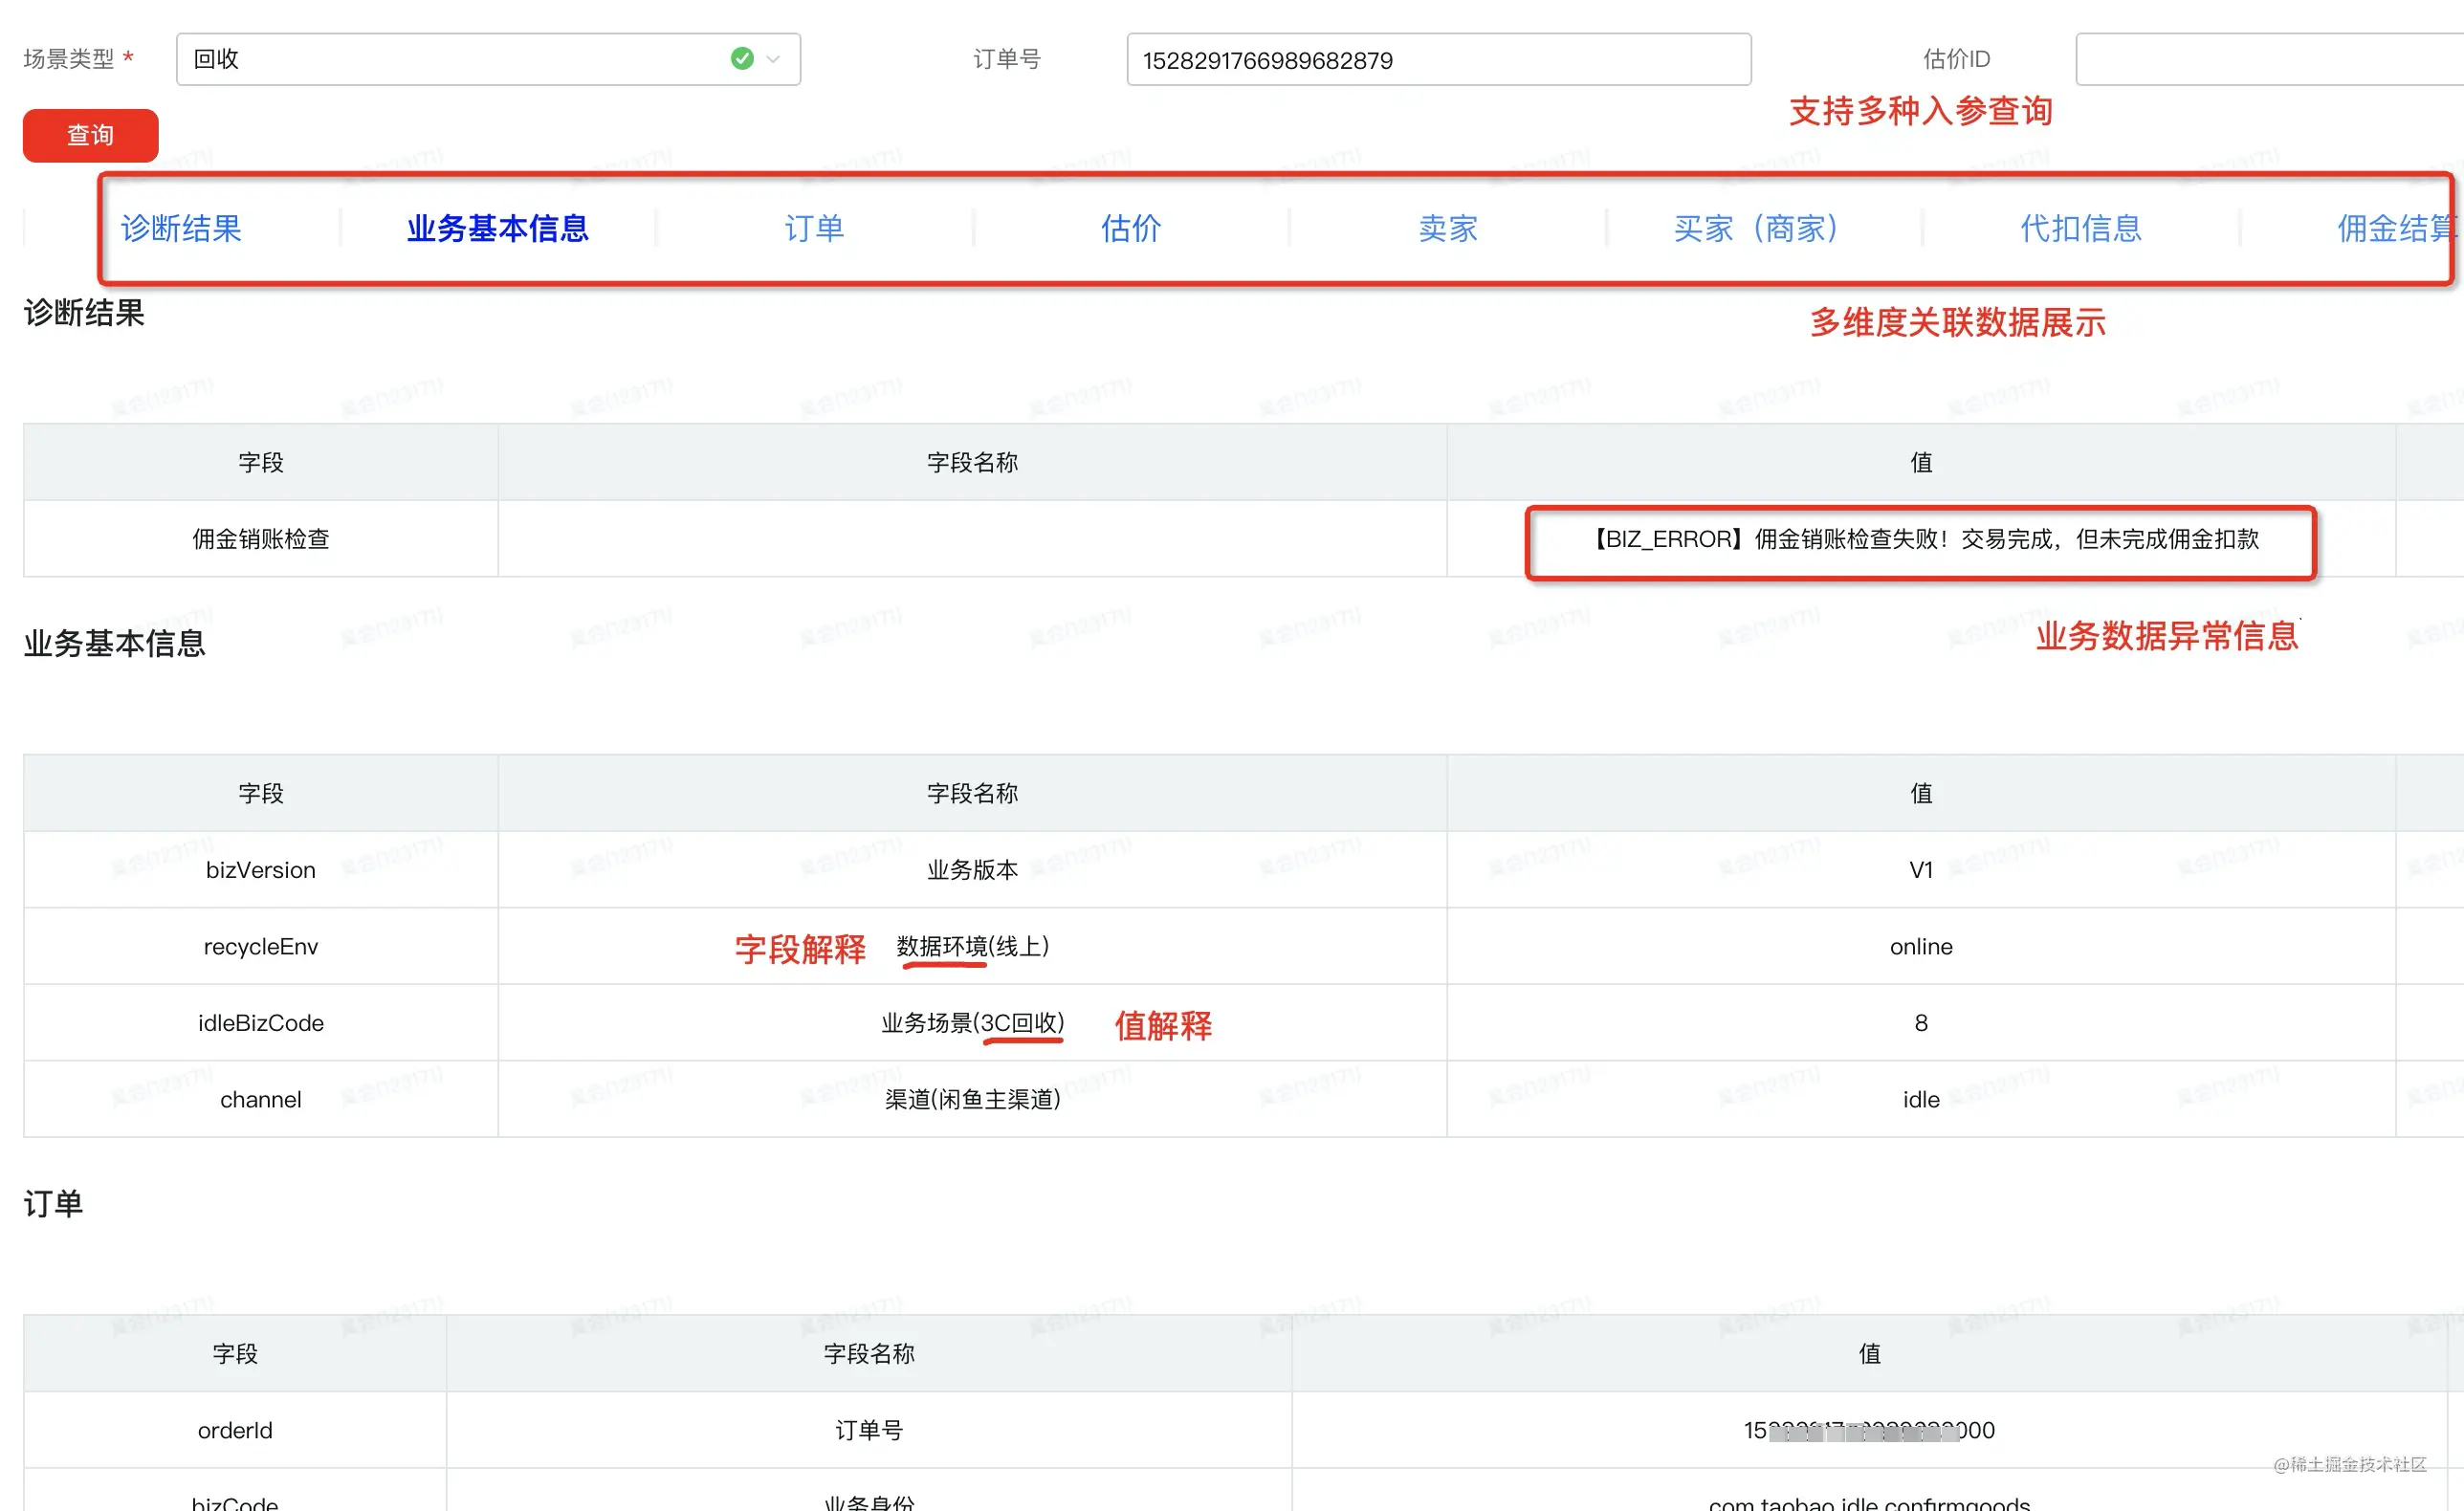Image resolution: width=2464 pixels, height=1511 pixels.
Task: Switch to the 卖家 tab
Action: click(x=1448, y=228)
